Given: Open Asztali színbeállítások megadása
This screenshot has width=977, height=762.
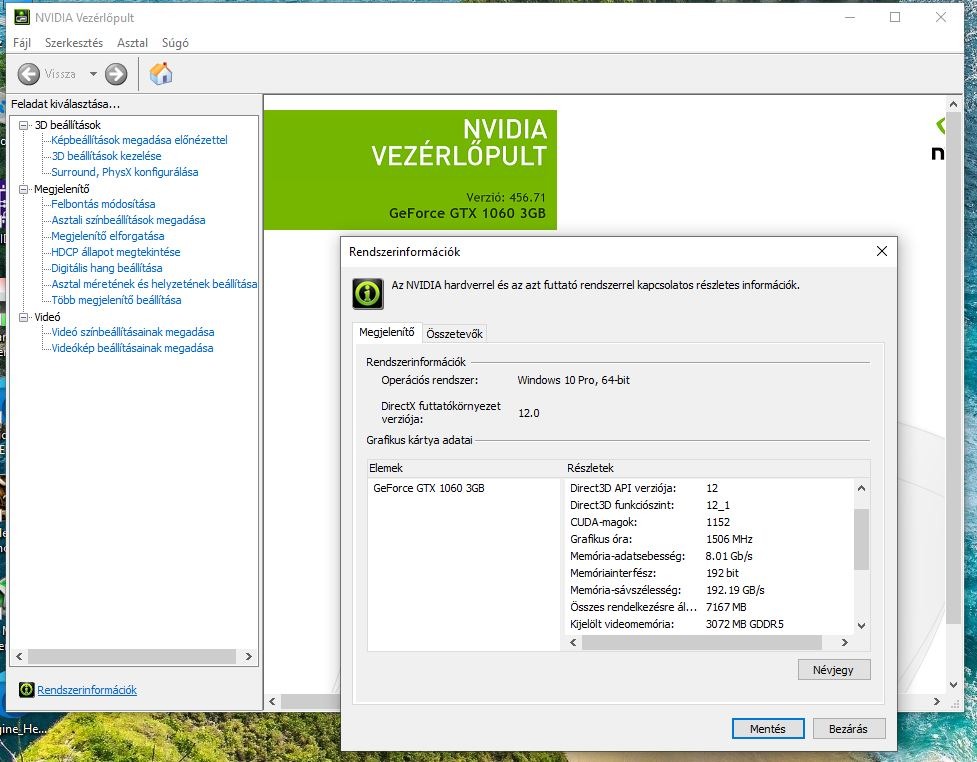Looking at the screenshot, I should pyautogui.click(x=128, y=220).
